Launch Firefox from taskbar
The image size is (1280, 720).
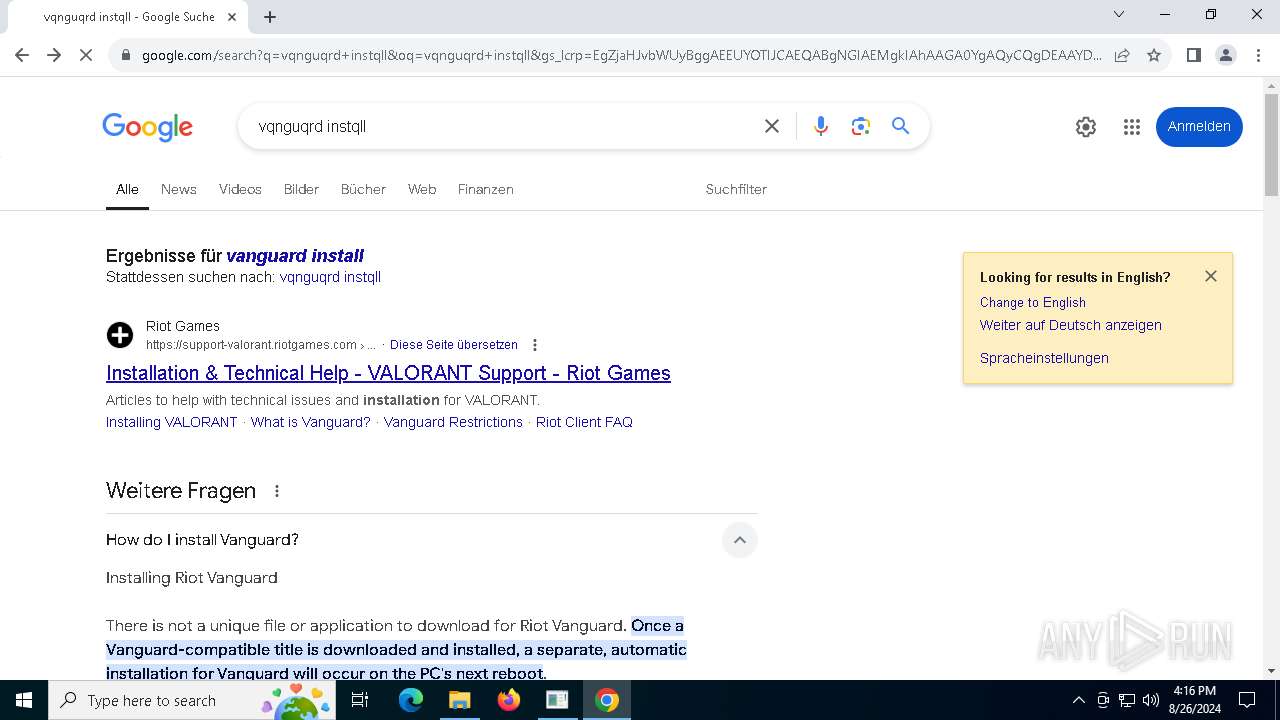(x=508, y=700)
